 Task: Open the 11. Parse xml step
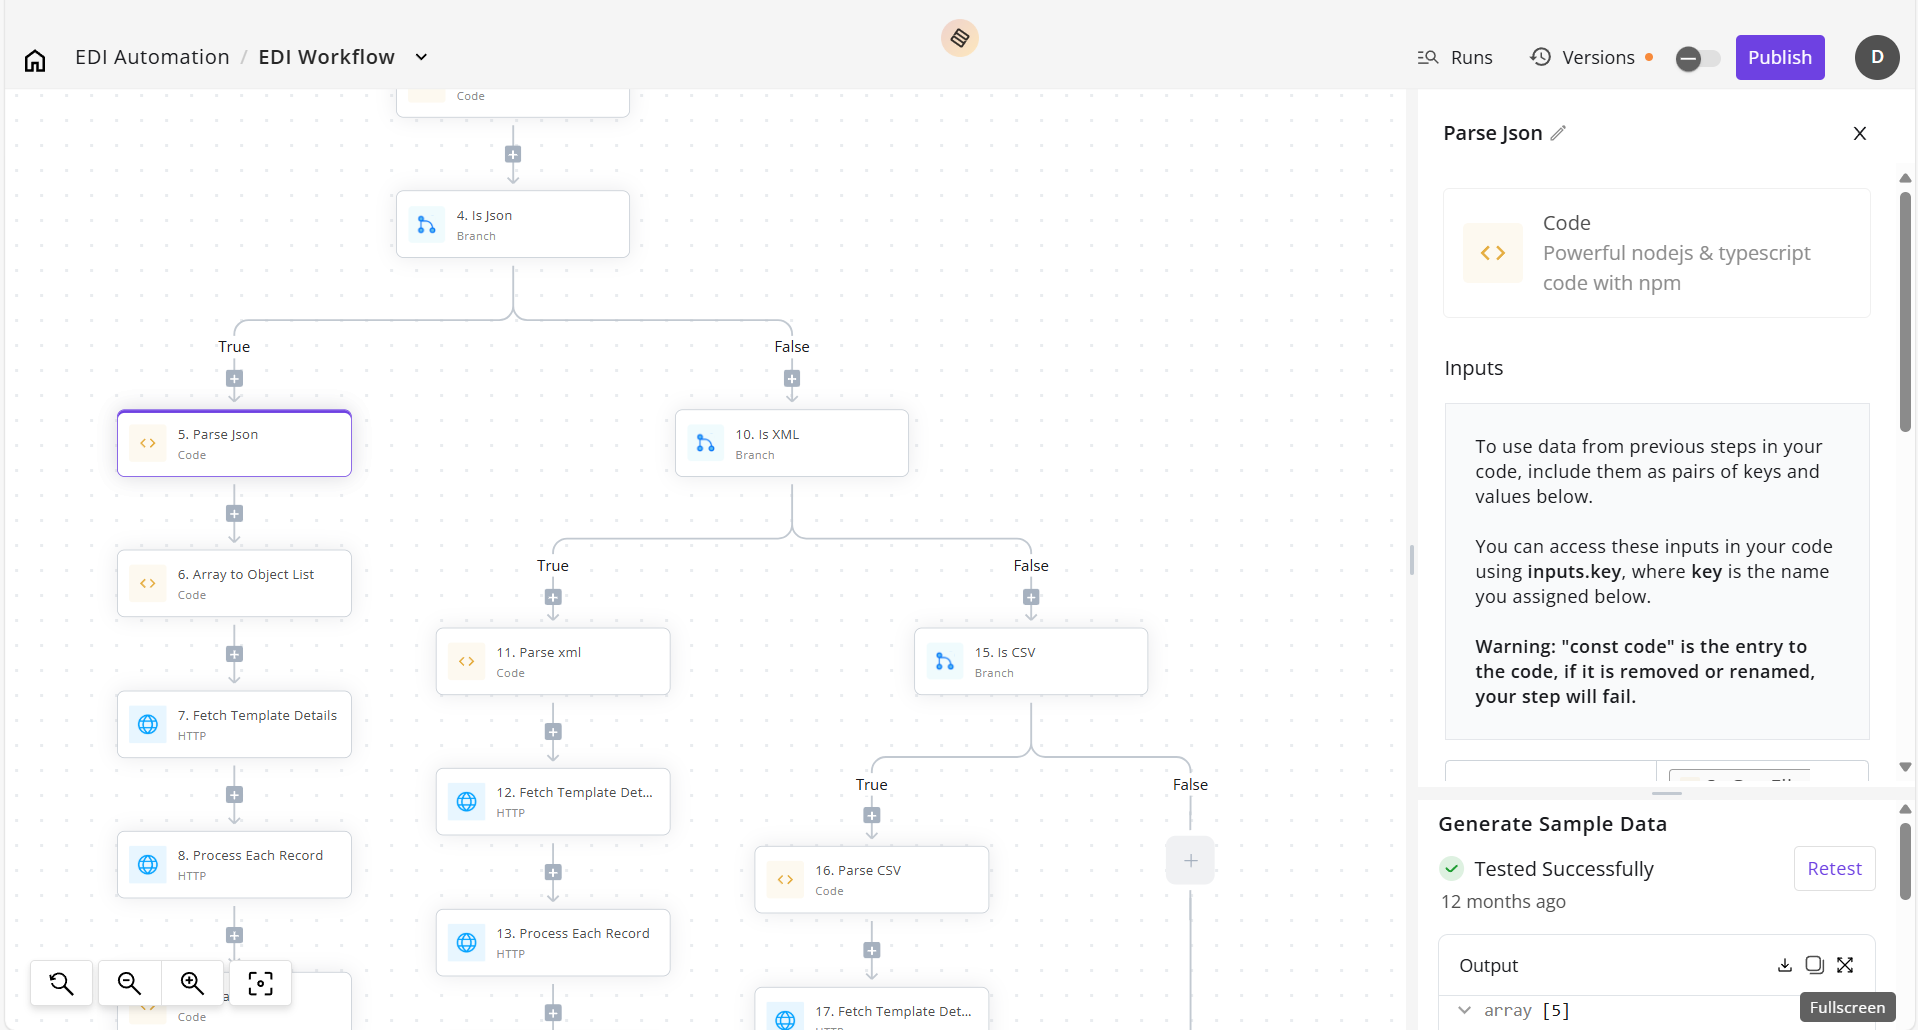coord(553,661)
